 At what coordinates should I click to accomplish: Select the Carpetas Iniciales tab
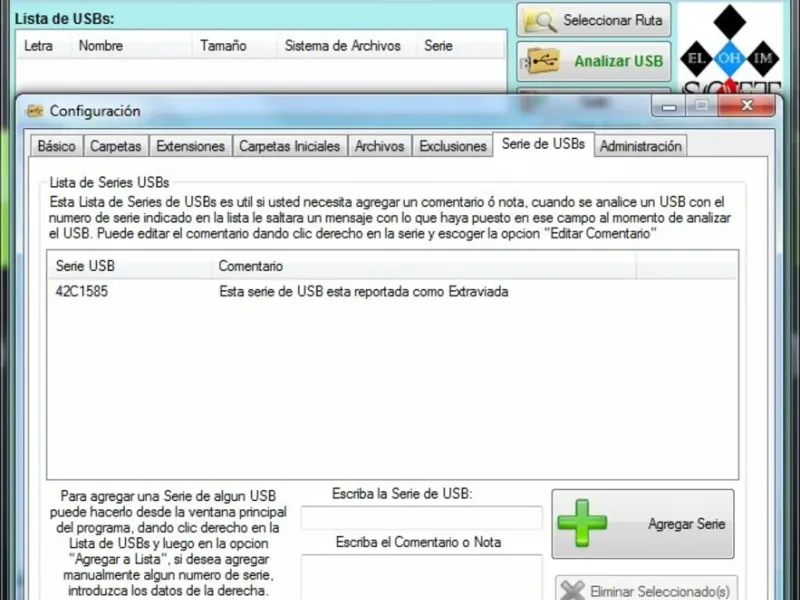pyautogui.click(x=289, y=146)
